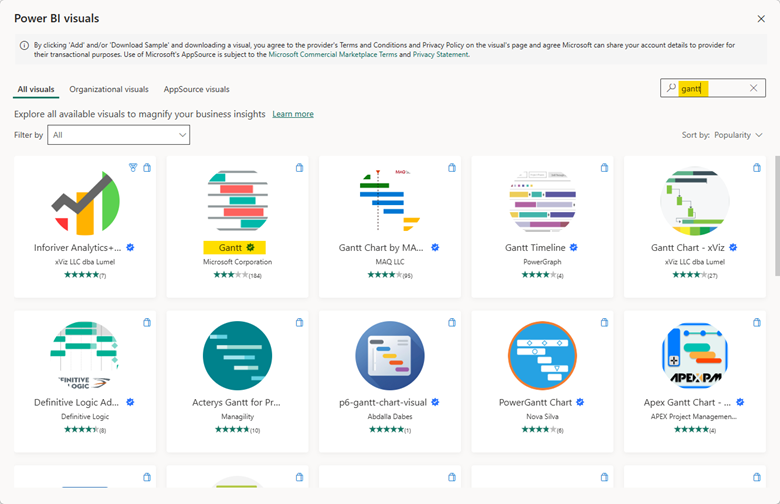The image size is (780, 504).
Task: Open the Acterys Gantt teal thumbnail
Action: click(237, 355)
